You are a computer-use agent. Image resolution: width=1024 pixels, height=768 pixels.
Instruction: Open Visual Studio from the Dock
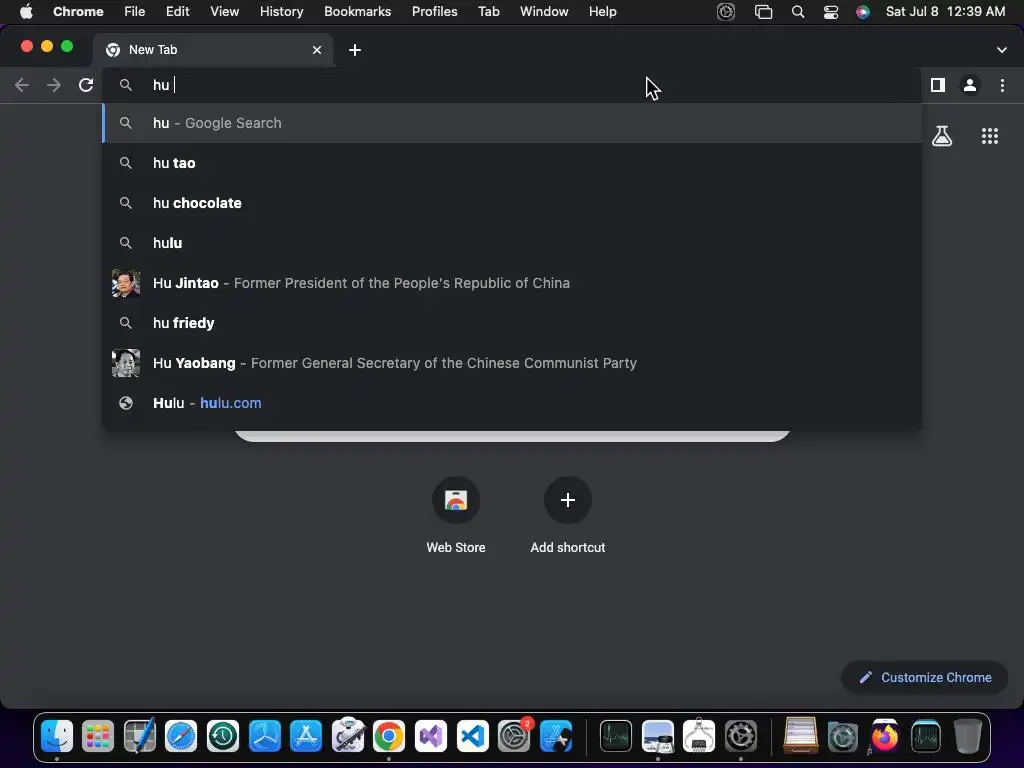pos(431,736)
